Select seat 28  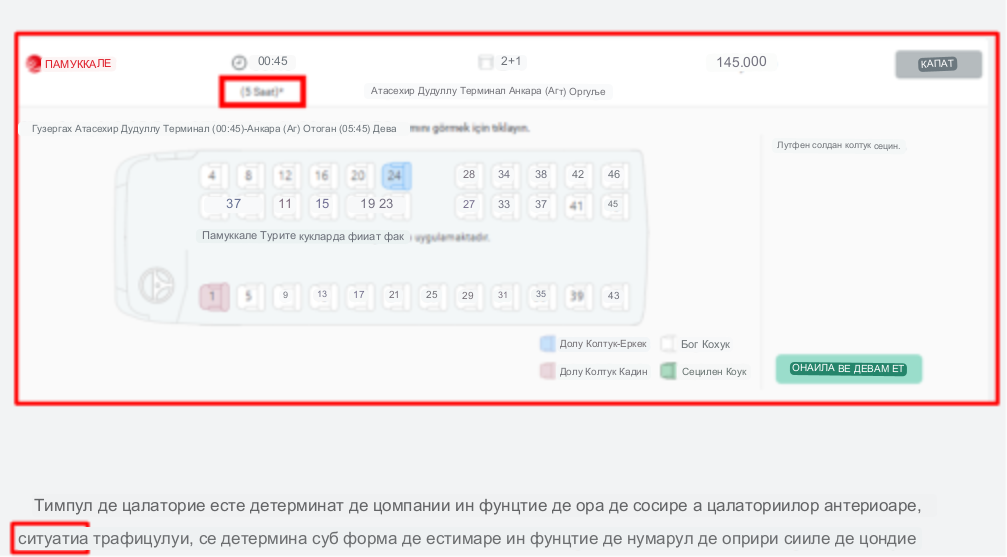(469, 174)
